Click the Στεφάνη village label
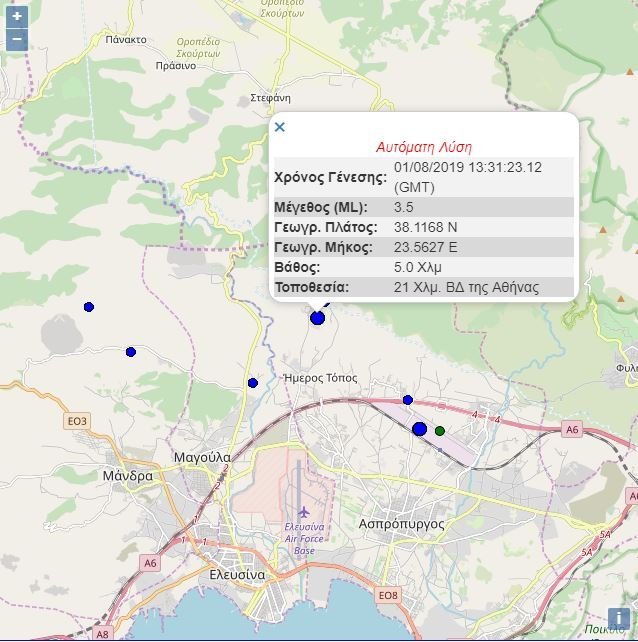This screenshot has width=638, height=642. tap(270, 98)
